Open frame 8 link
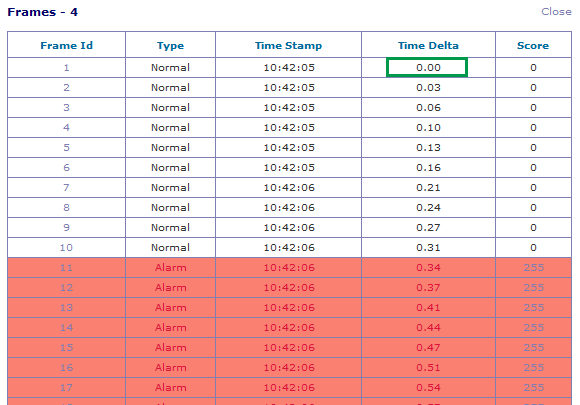The image size is (580, 405). point(66,207)
